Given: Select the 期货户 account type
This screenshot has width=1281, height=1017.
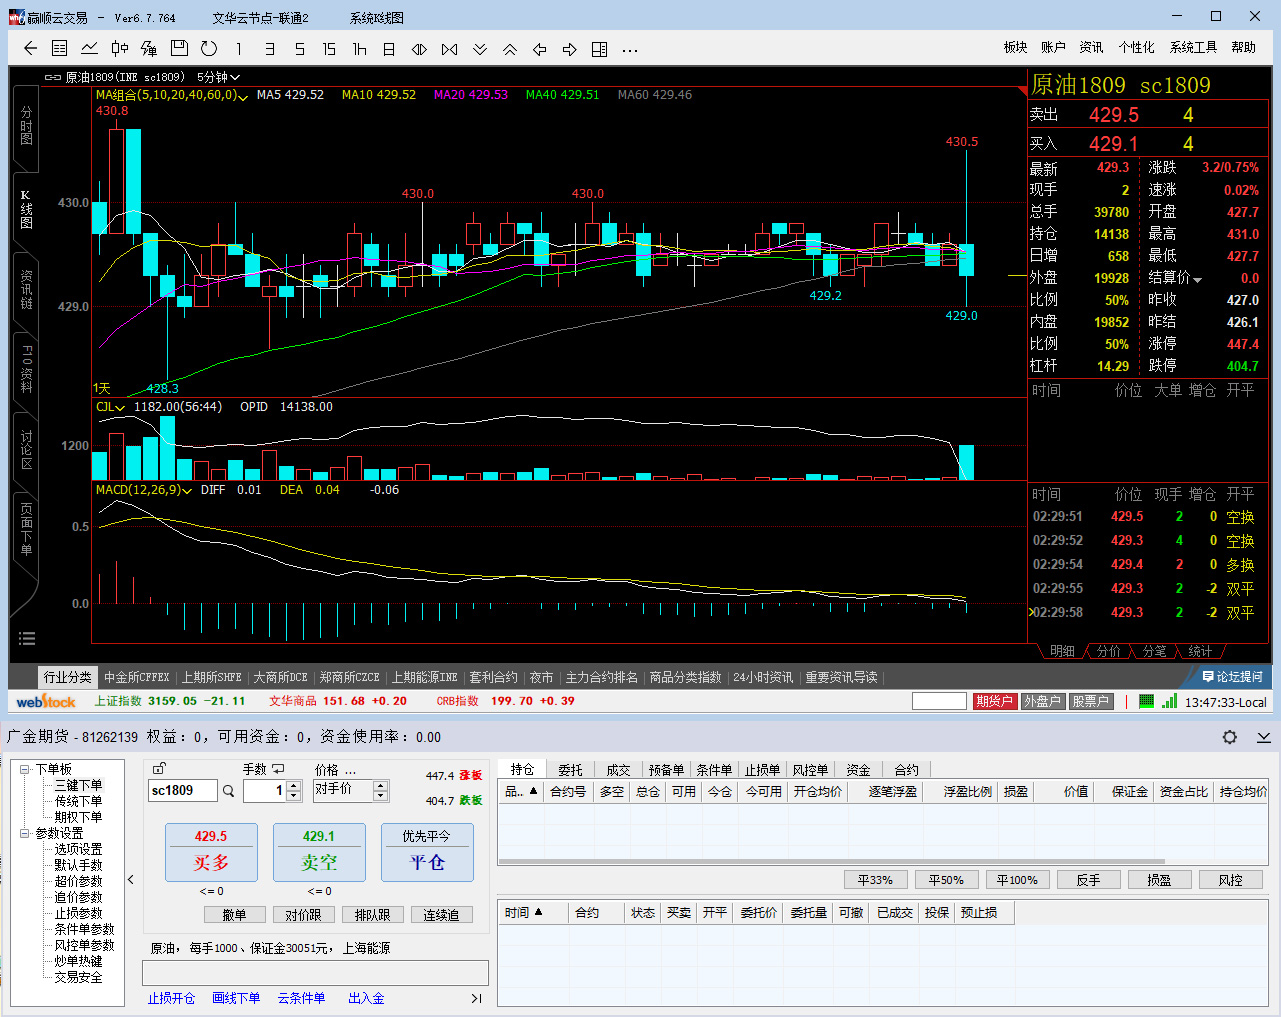Looking at the screenshot, I should pos(994,701).
